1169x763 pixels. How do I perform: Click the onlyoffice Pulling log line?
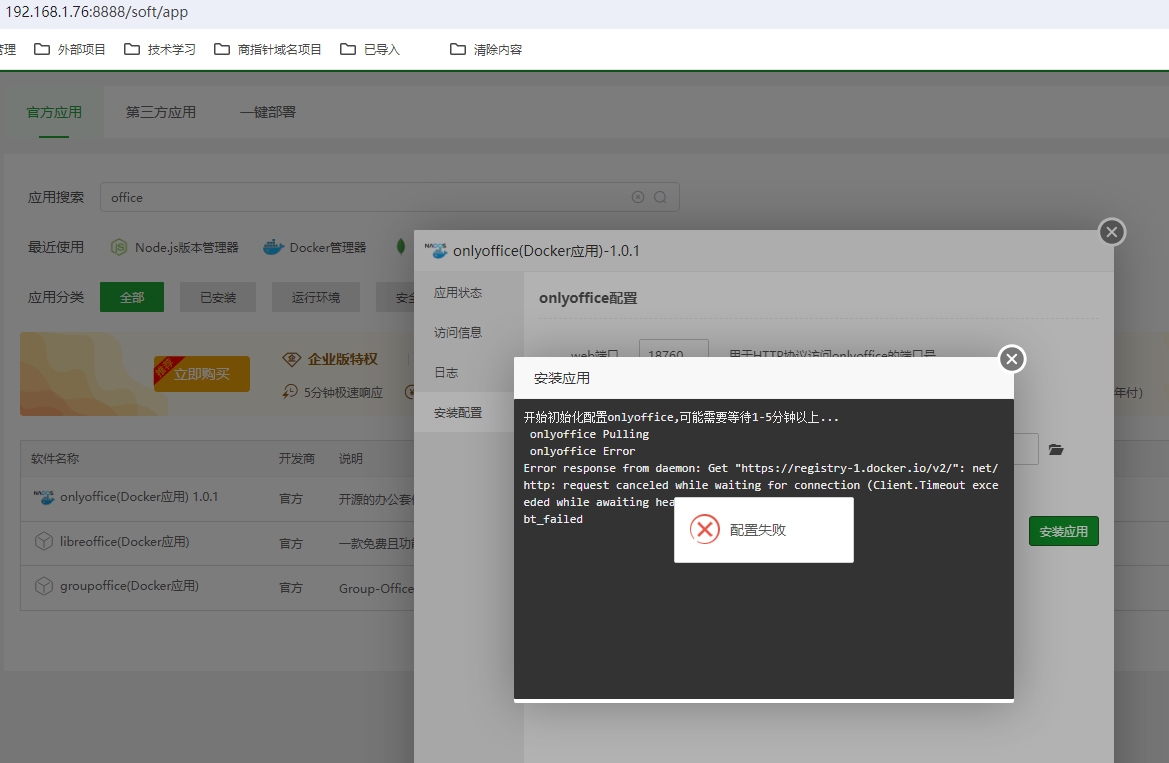589,434
